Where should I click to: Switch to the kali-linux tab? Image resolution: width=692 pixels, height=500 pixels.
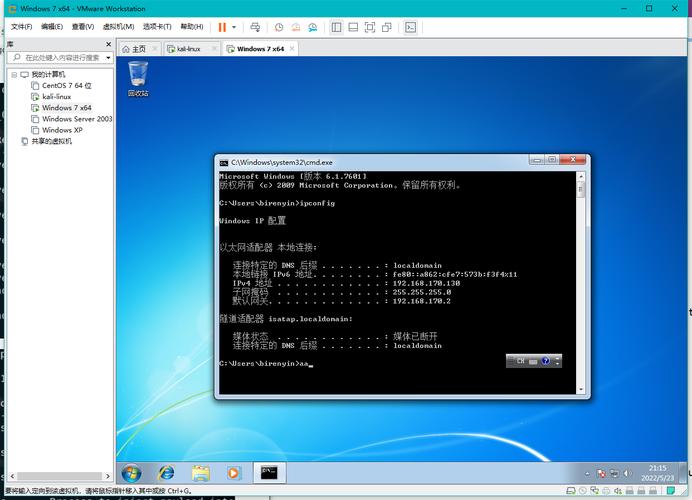(188, 48)
